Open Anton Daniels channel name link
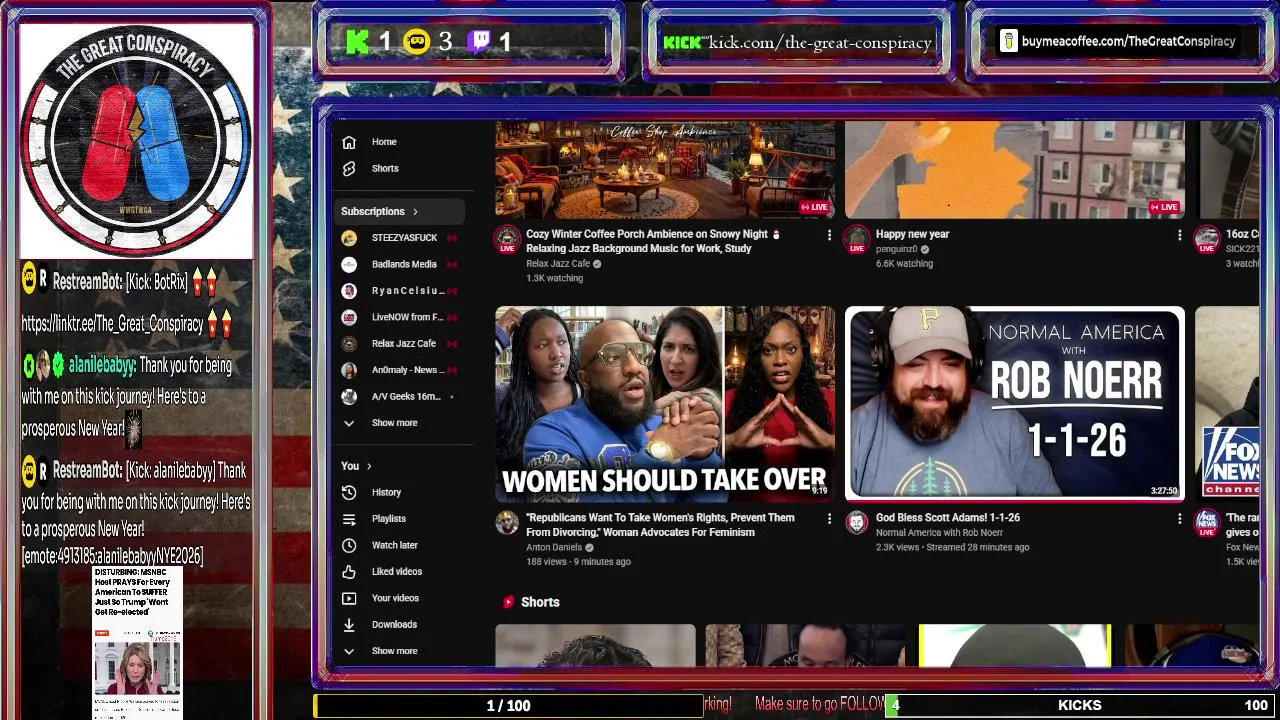The width and height of the screenshot is (1280, 720). click(x=554, y=547)
